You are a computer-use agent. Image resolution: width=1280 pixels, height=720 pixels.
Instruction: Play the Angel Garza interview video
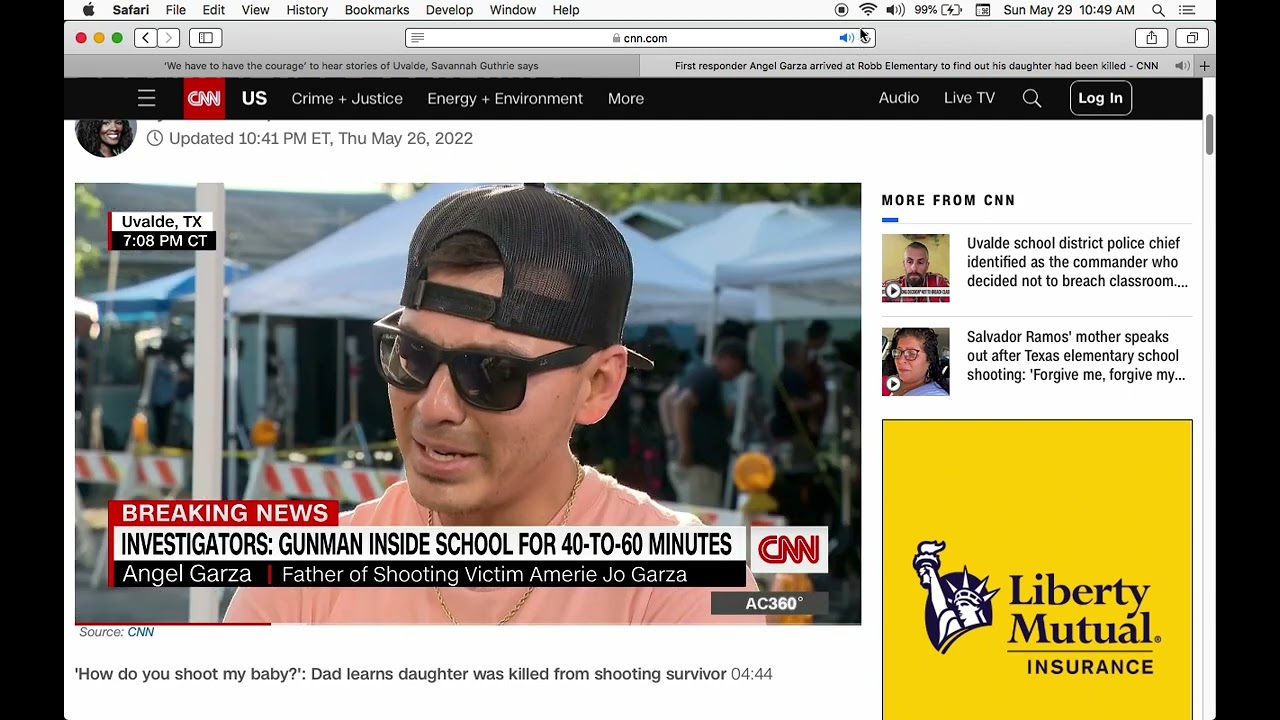[x=468, y=403]
